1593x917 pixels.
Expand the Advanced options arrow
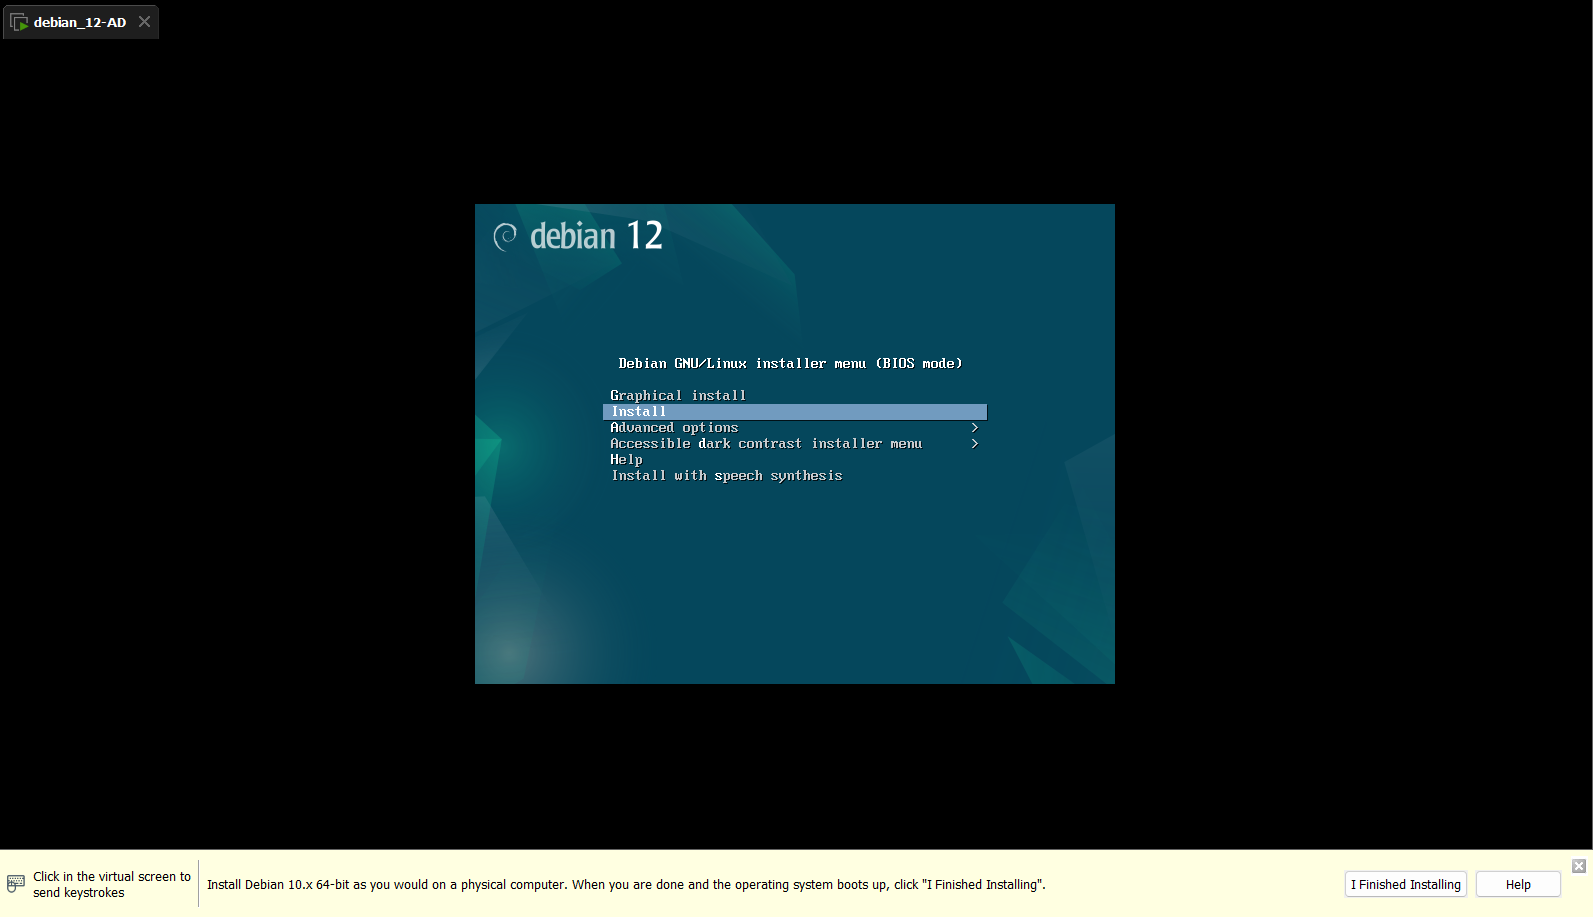tap(975, 428)
